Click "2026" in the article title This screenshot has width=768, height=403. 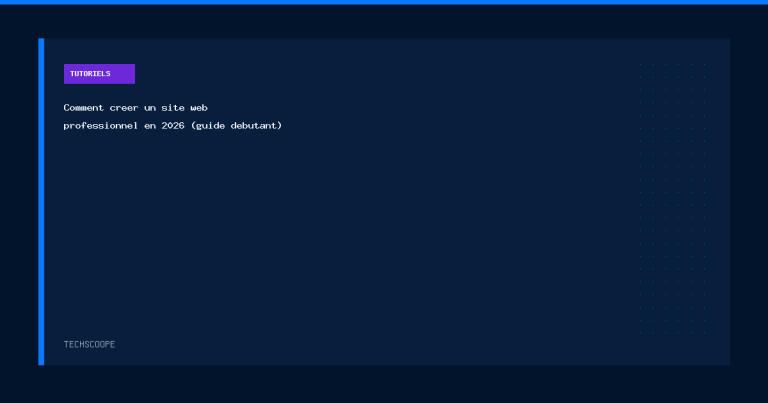(x=173, y=126)
